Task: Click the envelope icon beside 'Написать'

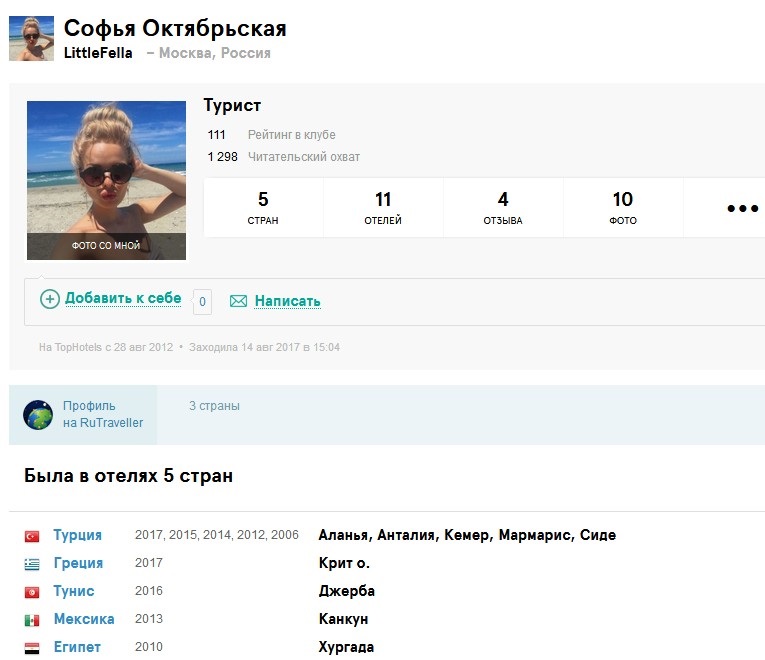Action: [239, 301]
